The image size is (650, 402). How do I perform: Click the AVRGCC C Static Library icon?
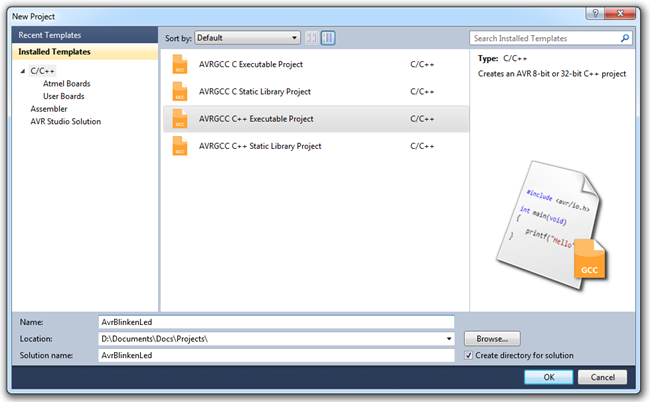[180, 92]
